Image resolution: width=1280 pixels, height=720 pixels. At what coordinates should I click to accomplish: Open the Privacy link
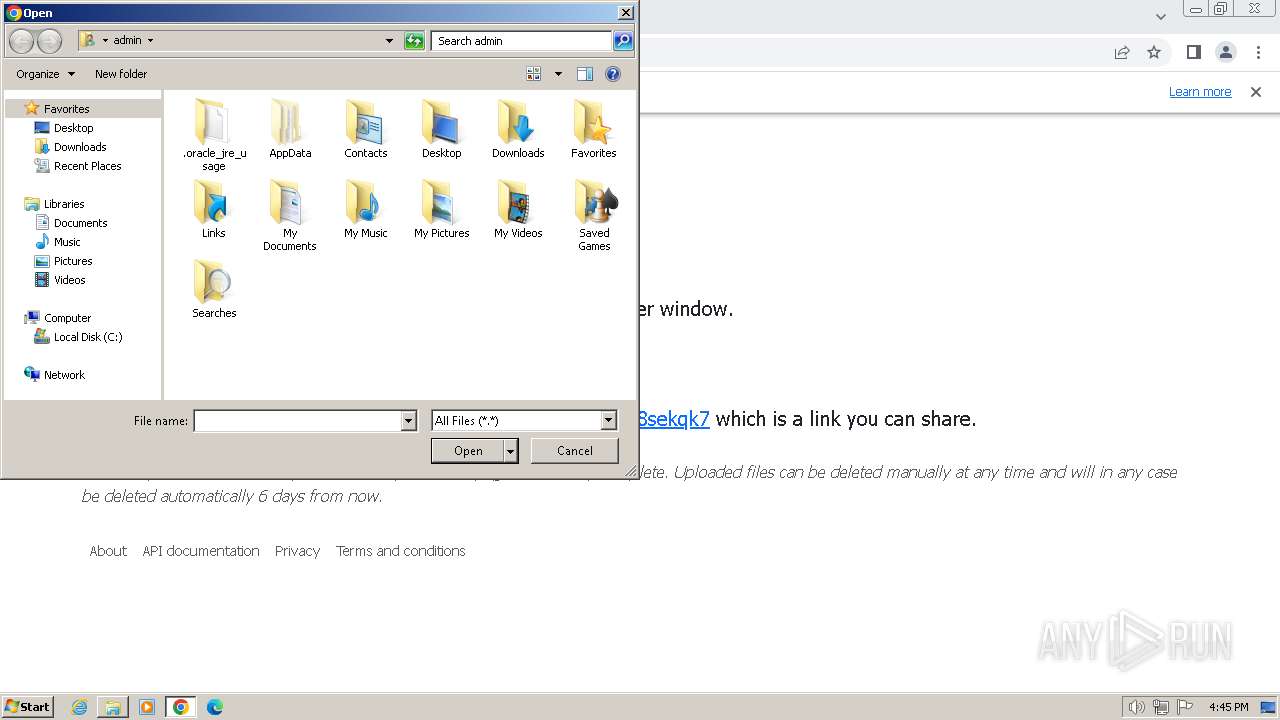pos(297,551)
